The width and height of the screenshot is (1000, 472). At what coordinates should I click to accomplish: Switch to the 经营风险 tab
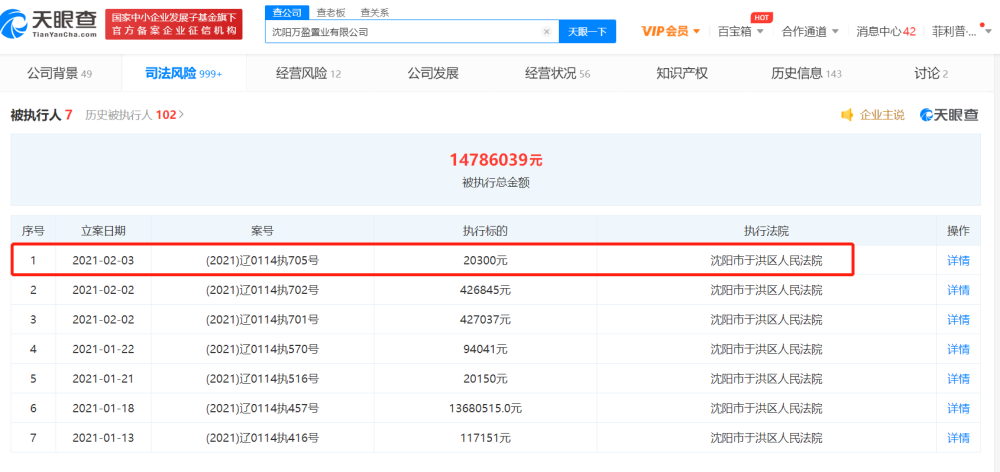coord(309,73)
